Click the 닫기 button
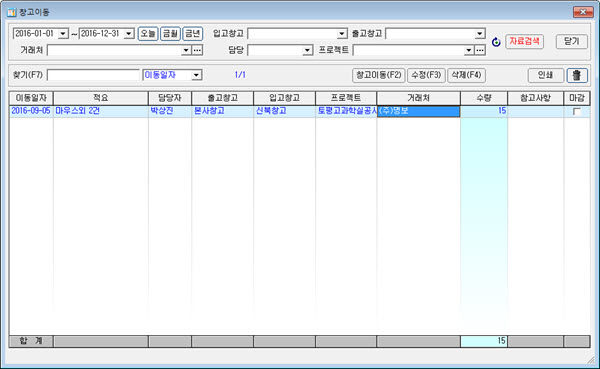Screen dimensions: 600x369 pos(572,41)
